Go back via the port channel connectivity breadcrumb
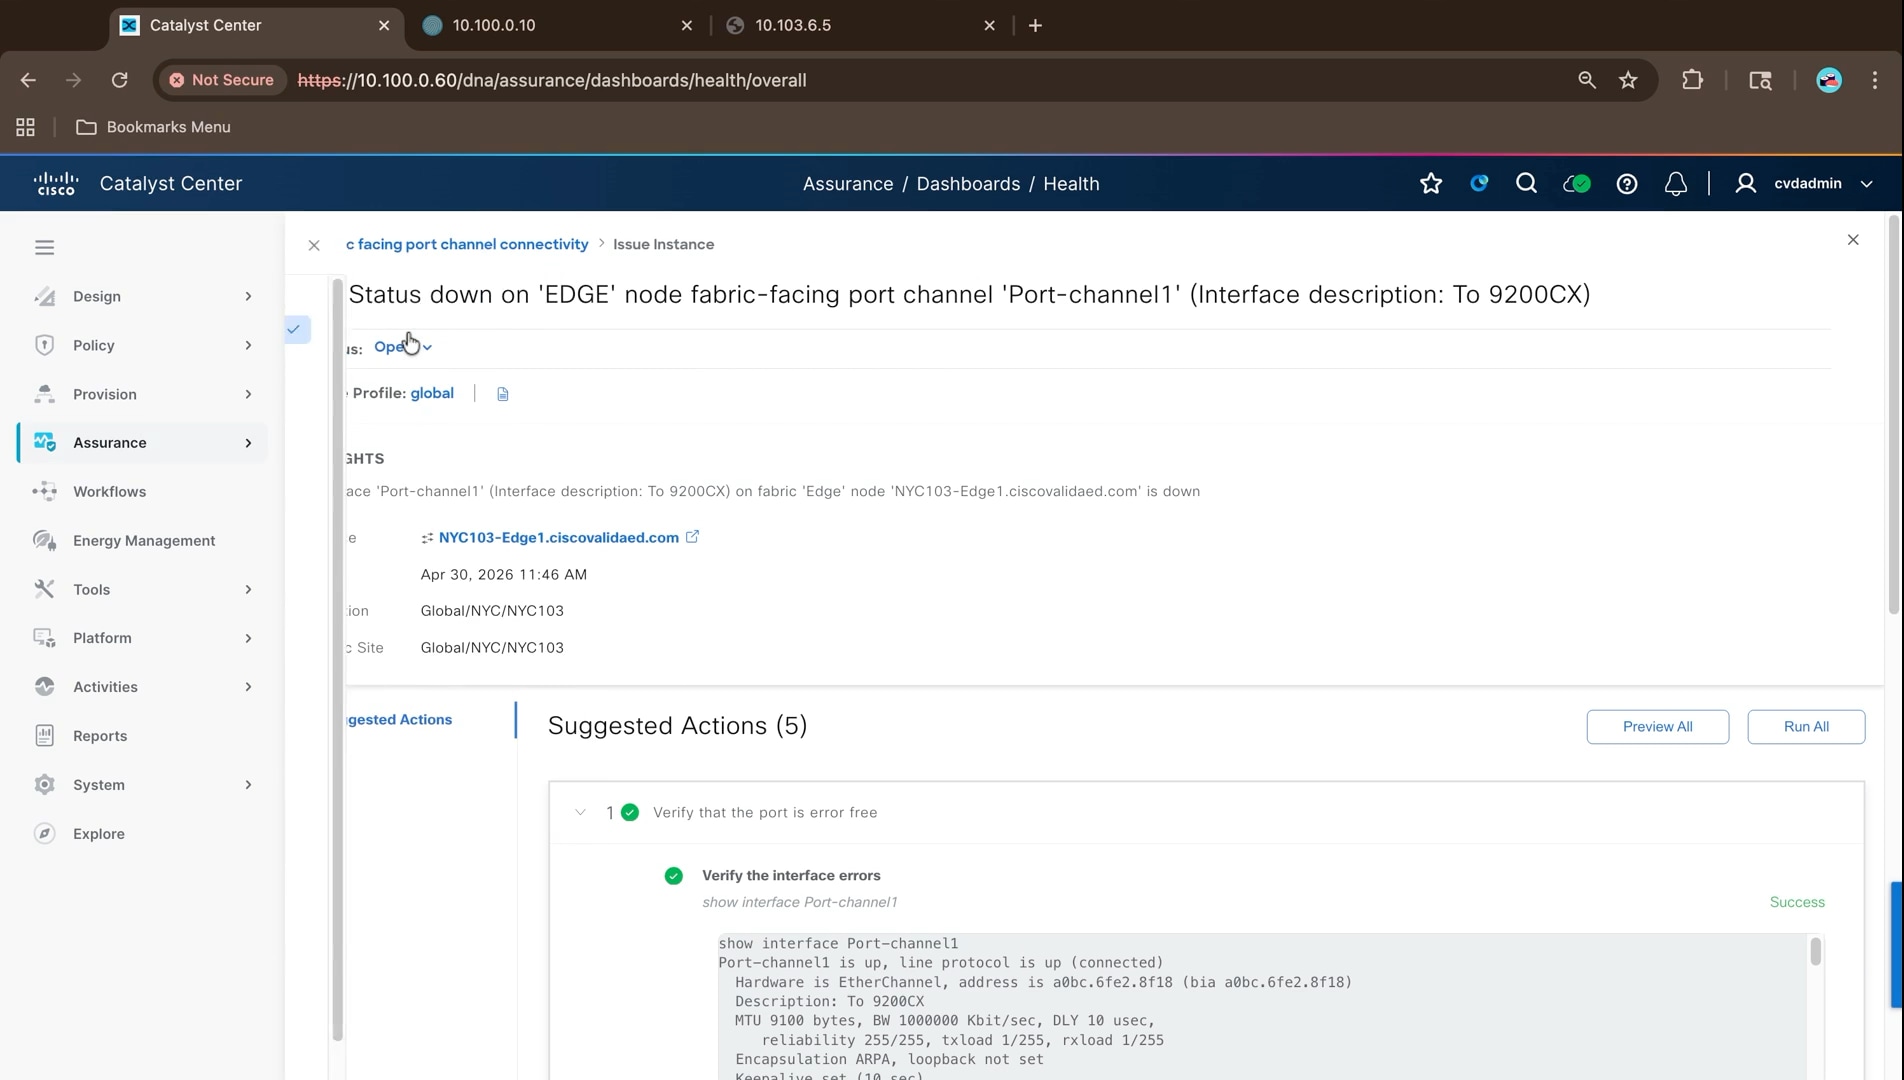The image size is (1904, 1080). [467, 244]
